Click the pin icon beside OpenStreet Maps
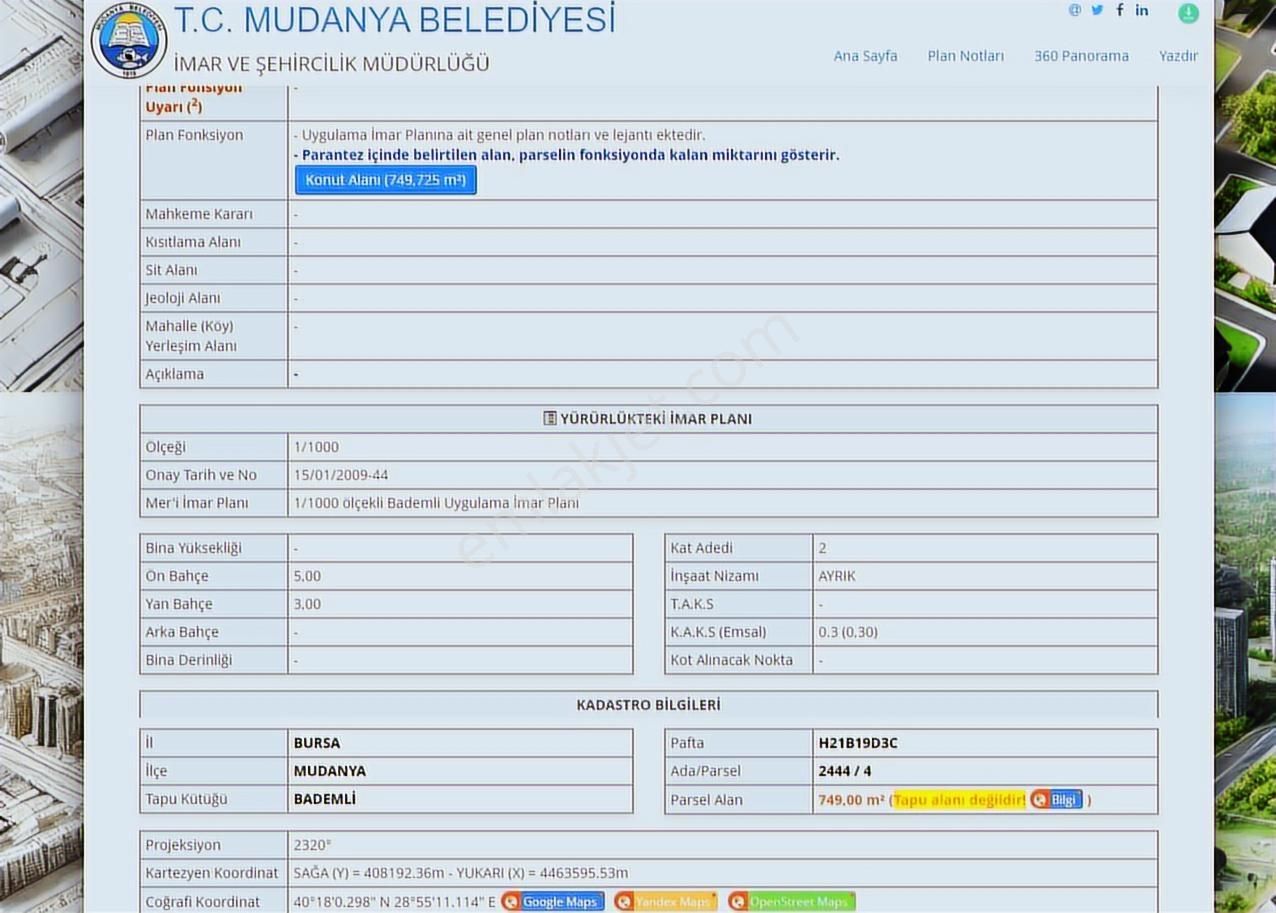The image size is (1276, 913). [x=738, y=901]
